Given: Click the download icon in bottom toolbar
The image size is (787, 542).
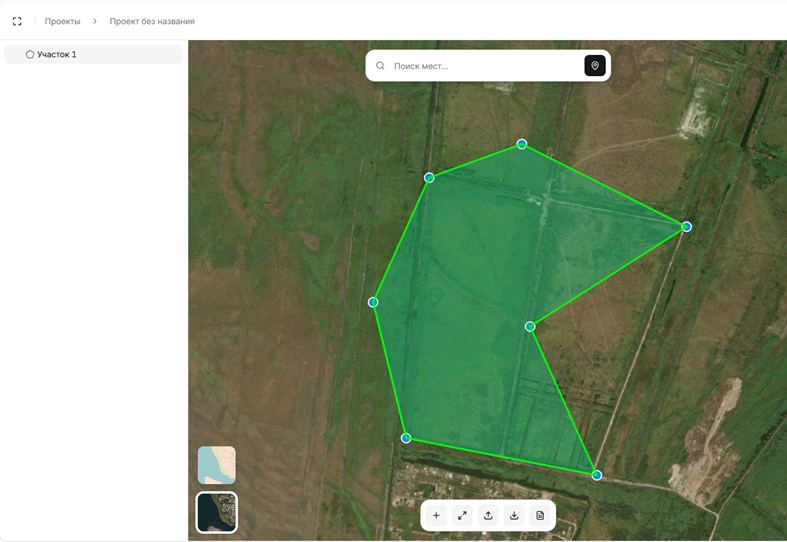Looking at the screenshot, I should pyautogui.click(x=514, y=515).
